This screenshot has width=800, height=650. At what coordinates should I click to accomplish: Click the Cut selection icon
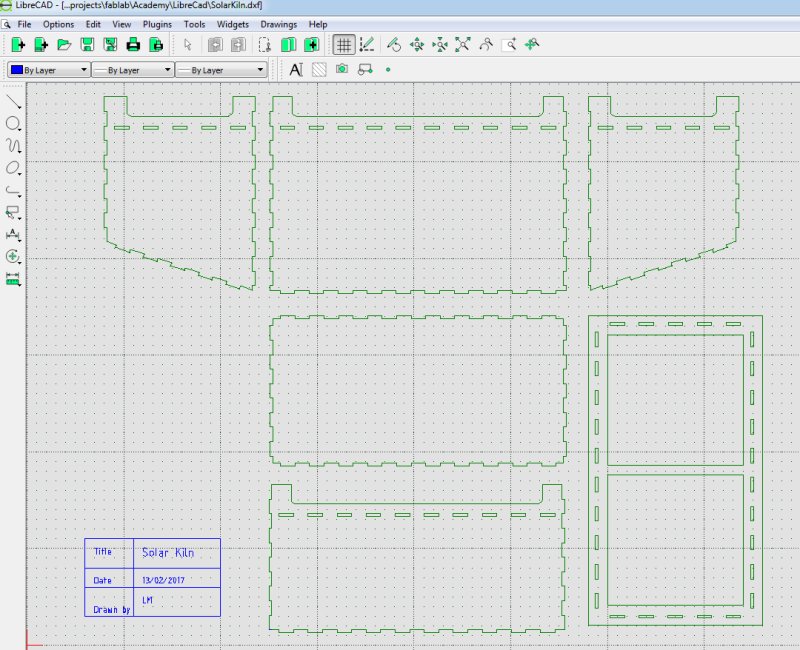pos(264,45)
